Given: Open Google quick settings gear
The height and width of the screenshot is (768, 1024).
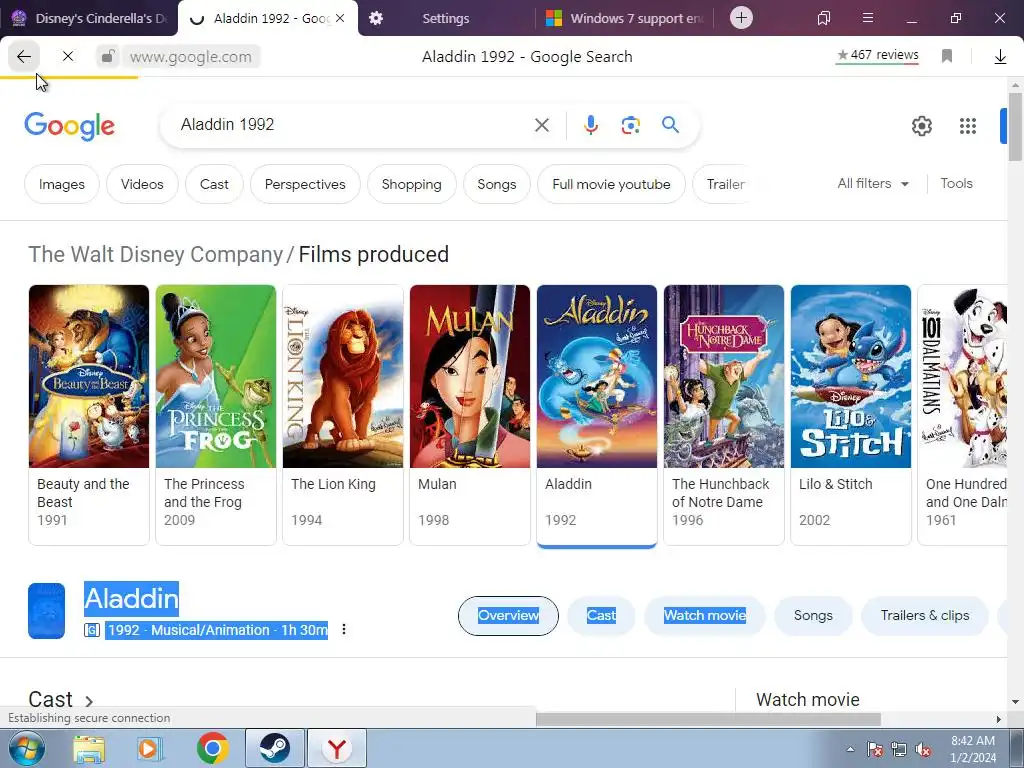Looking at the screenshot, I should tap(921, 126).
